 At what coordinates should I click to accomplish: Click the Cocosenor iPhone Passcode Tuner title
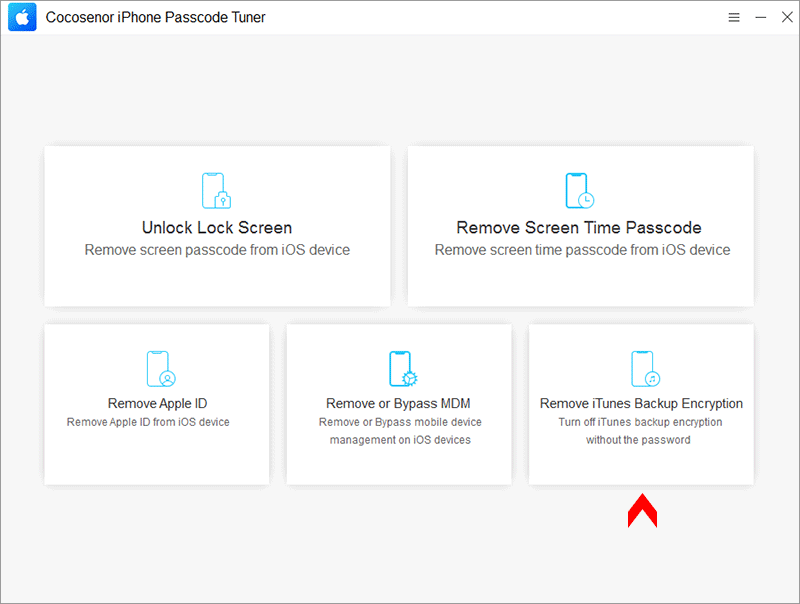[156, 17]
